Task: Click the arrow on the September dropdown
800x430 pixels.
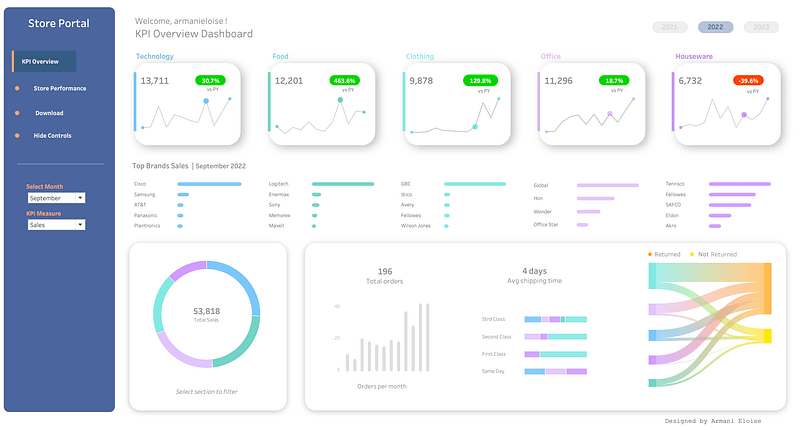Action: (80, 198)
